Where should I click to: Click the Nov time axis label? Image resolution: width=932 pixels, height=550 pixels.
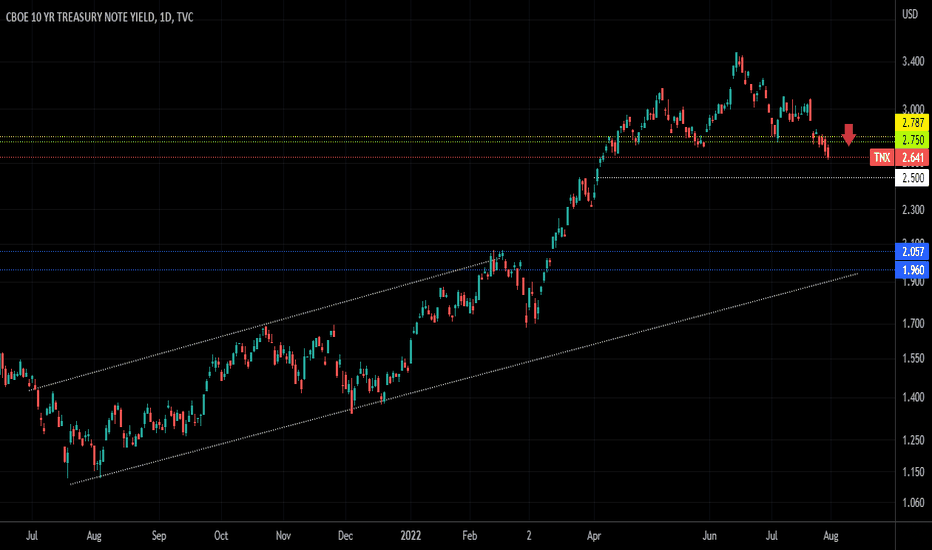[284, 536]
